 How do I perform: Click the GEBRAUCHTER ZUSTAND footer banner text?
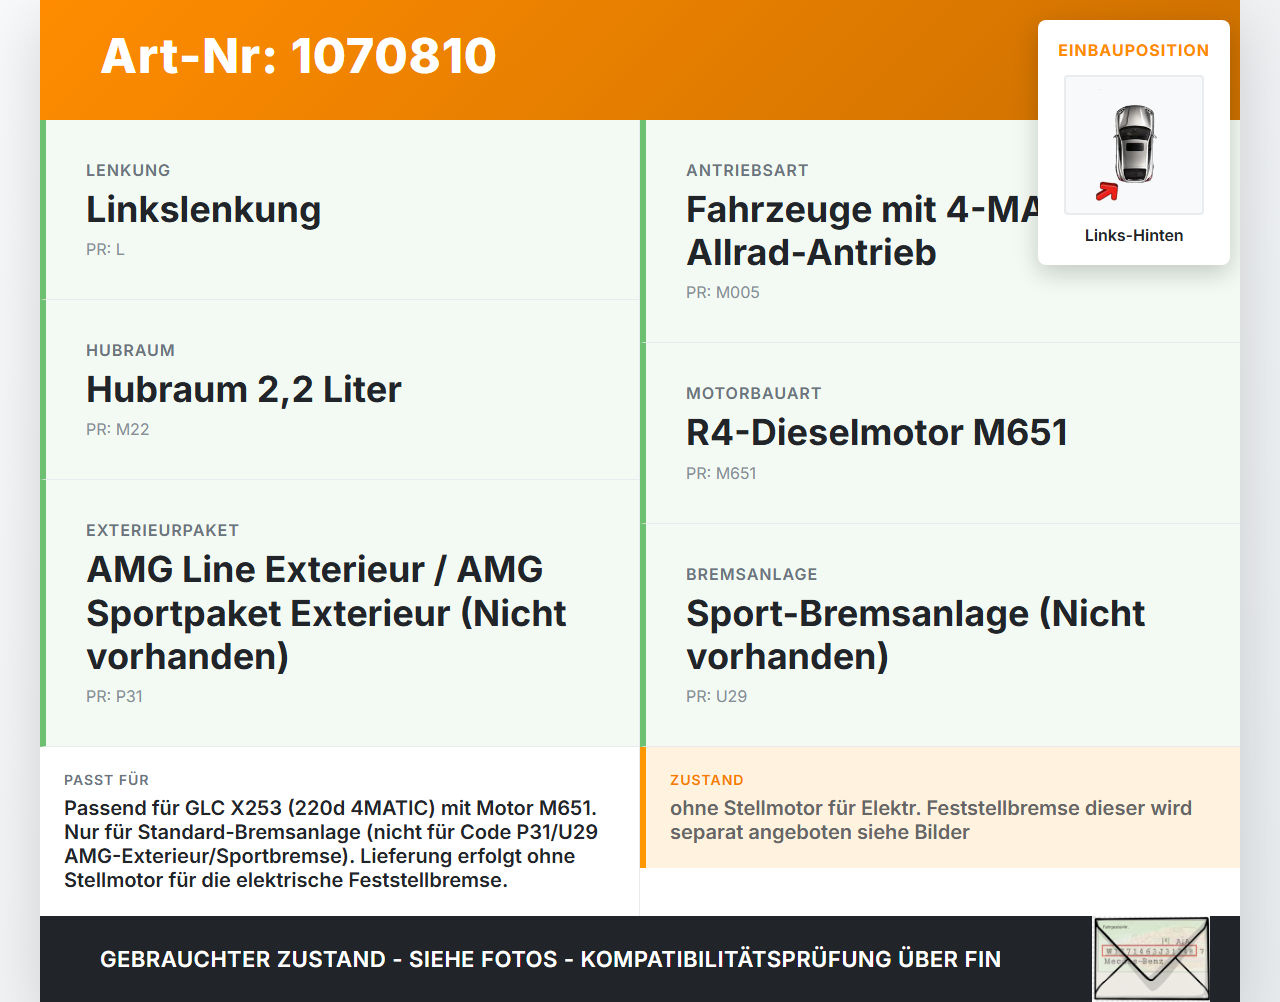(550, 959)
